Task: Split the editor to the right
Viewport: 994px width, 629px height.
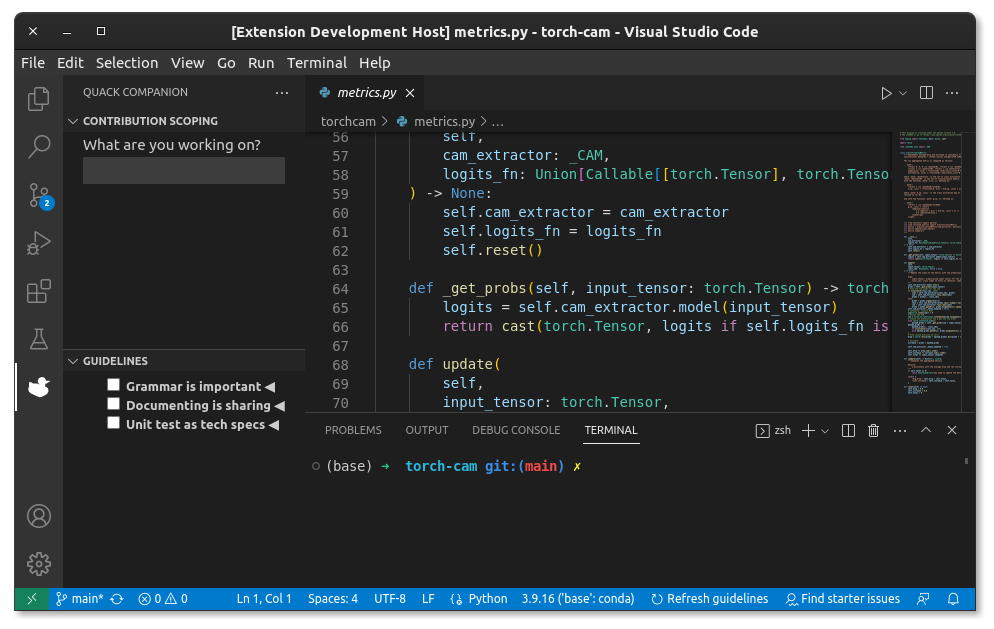Action: (x=926, y=93)
